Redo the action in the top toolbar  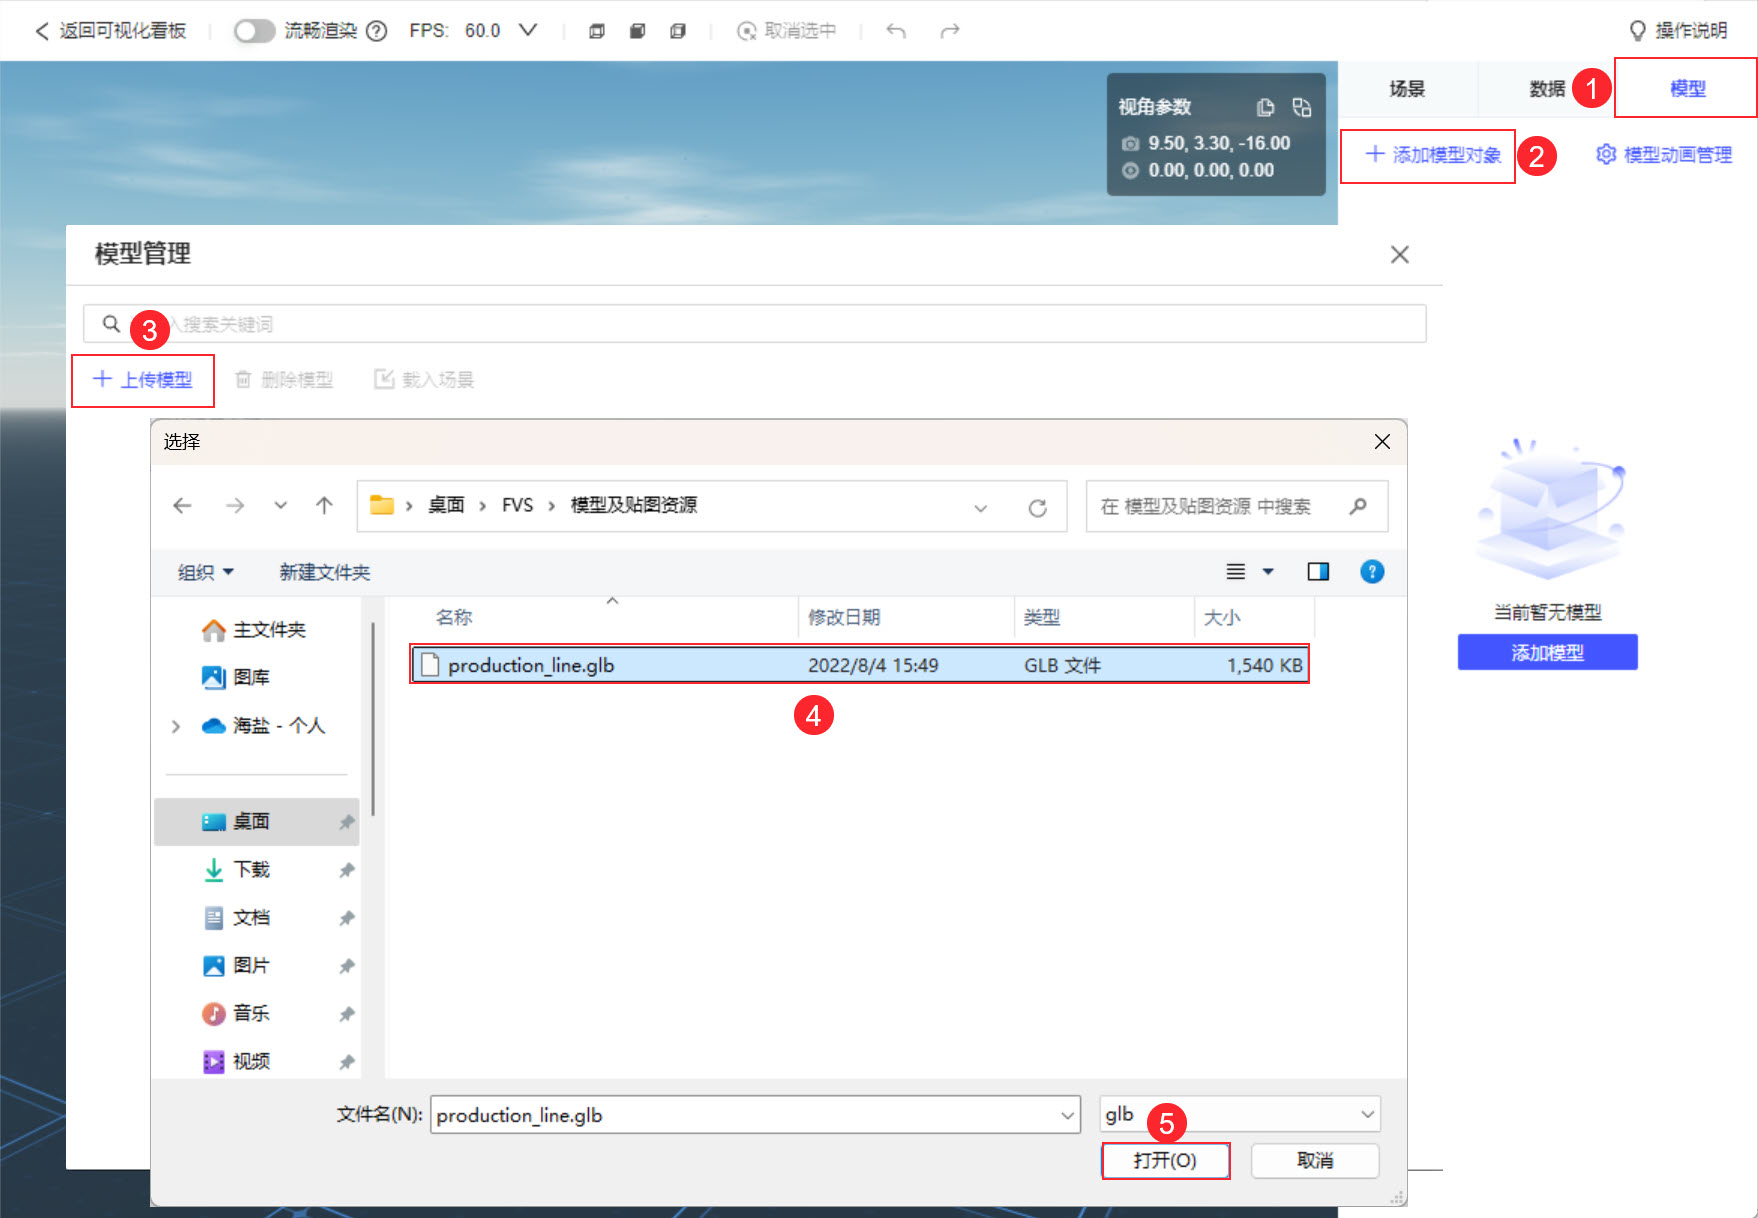[x=950, y=31]
